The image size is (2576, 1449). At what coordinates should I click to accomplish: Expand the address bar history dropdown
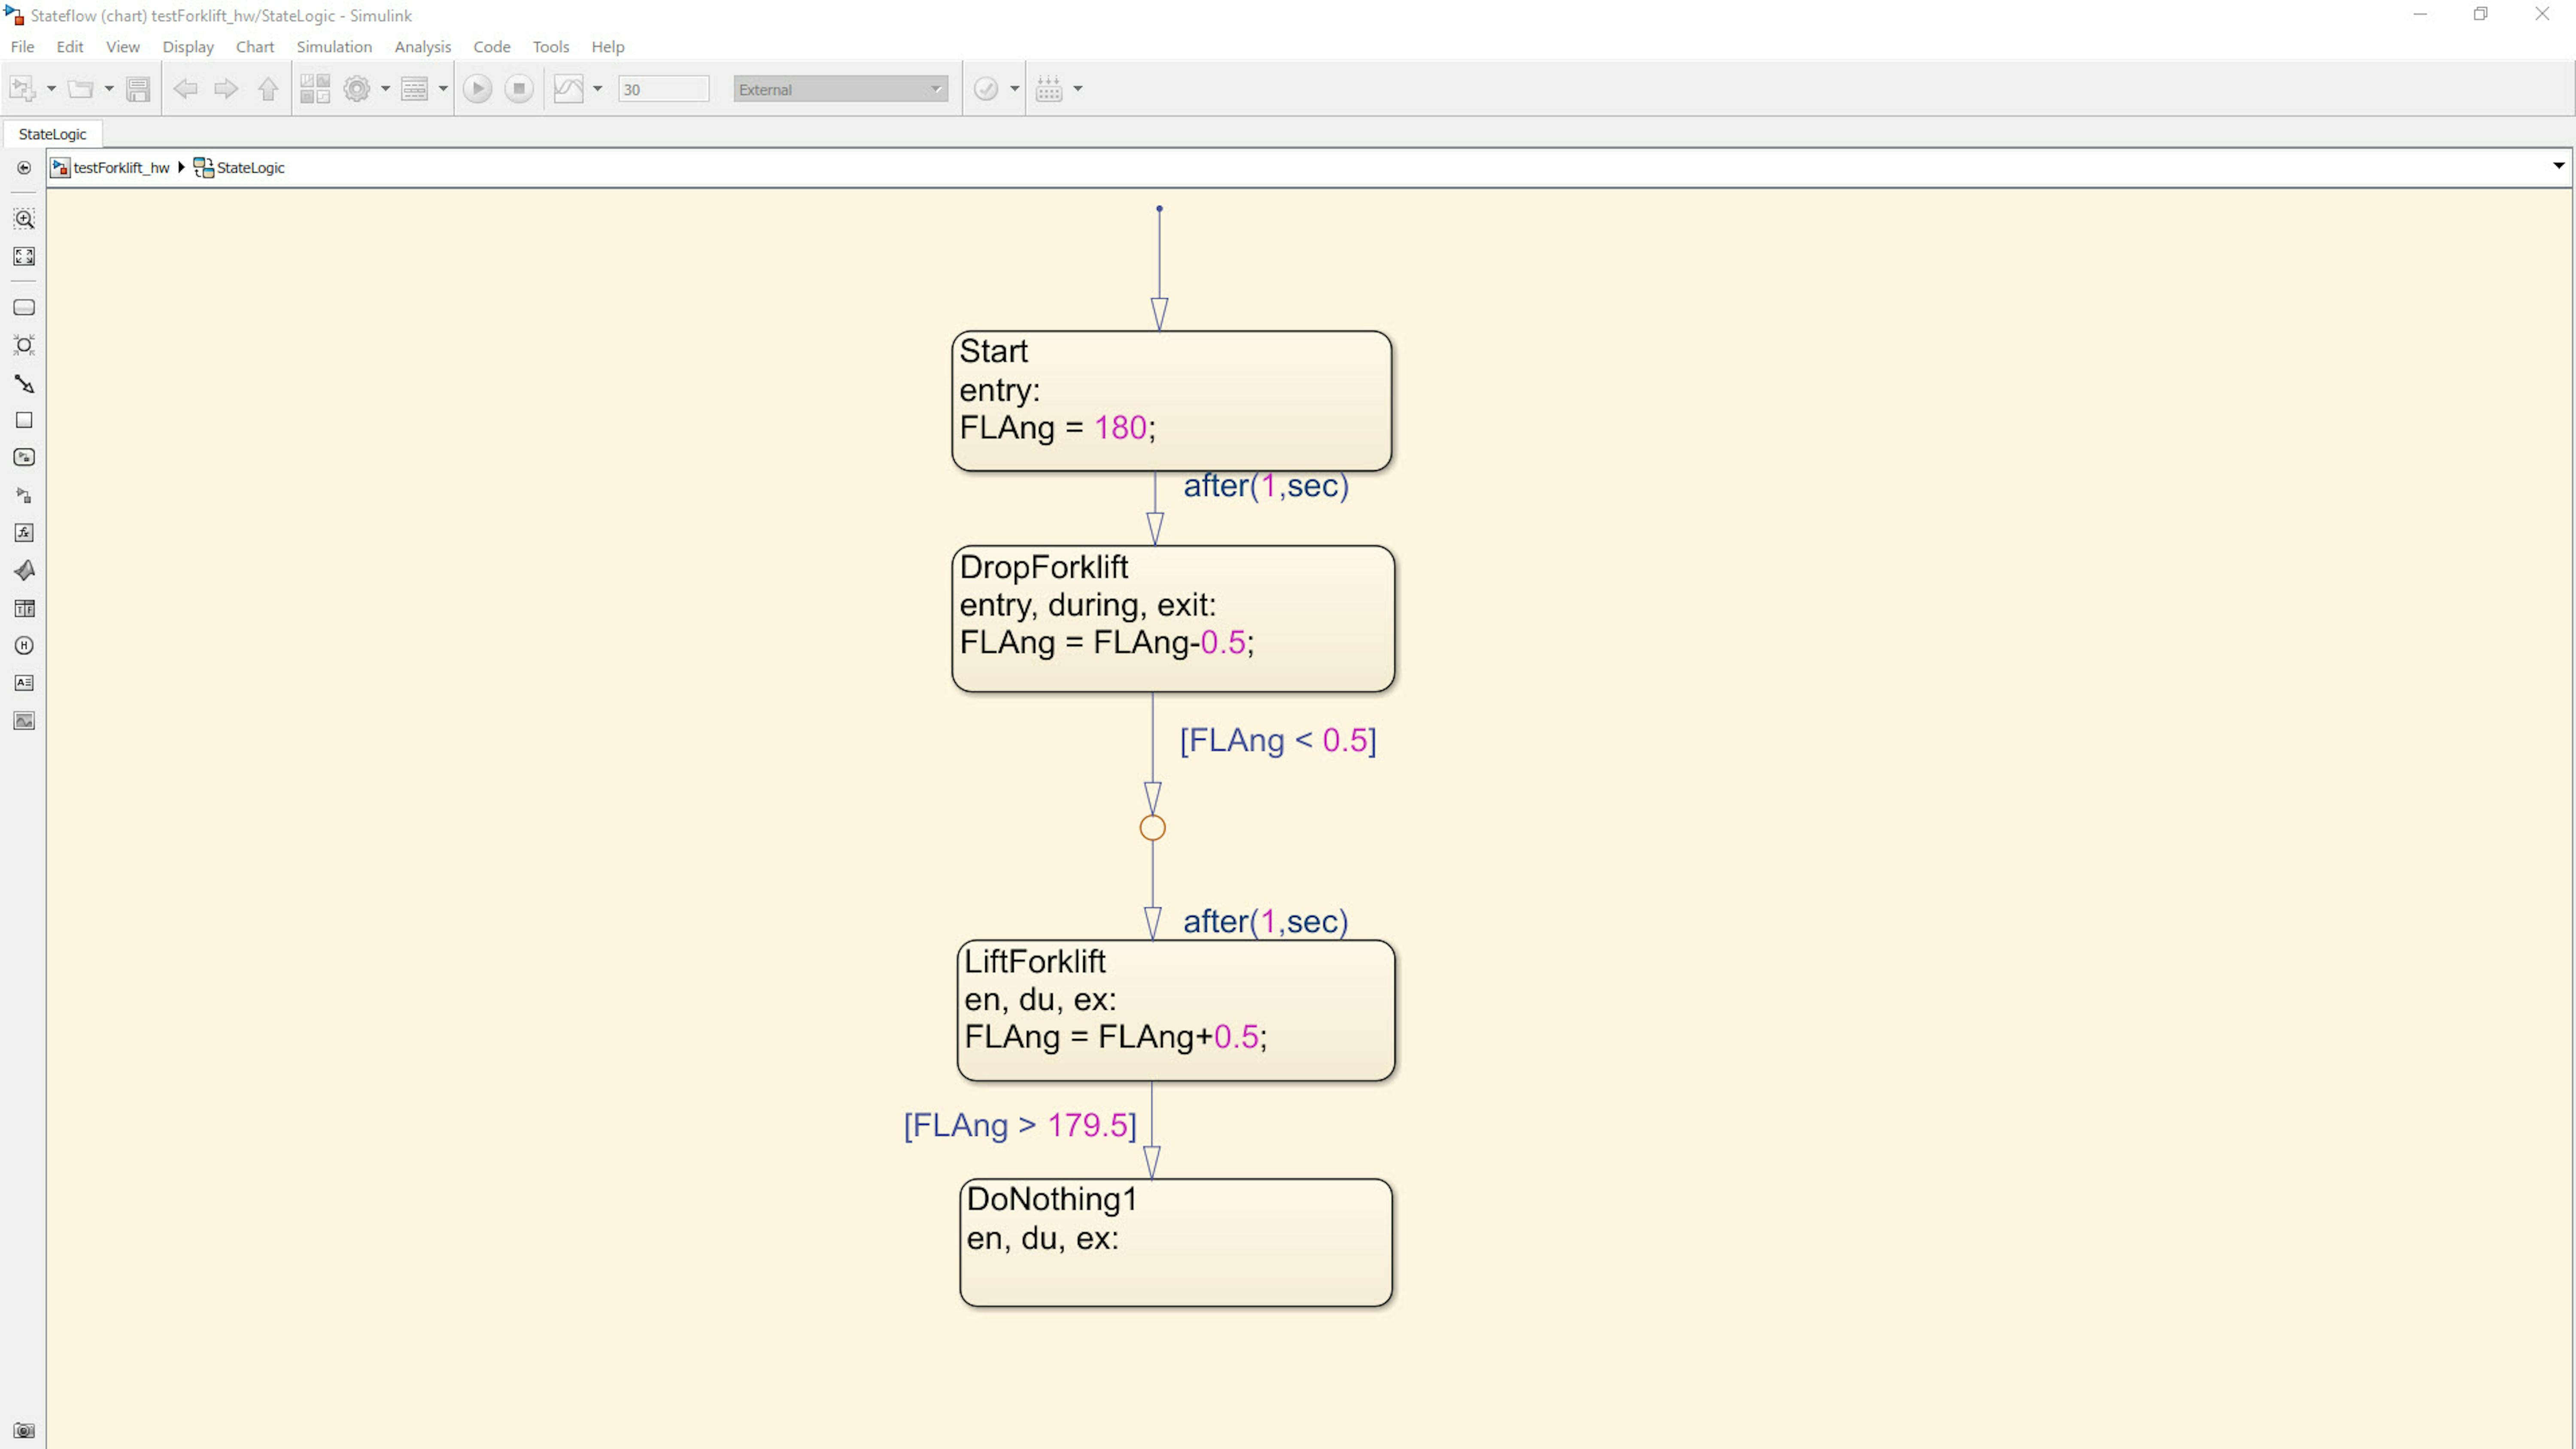click(x=2559, y=166)
